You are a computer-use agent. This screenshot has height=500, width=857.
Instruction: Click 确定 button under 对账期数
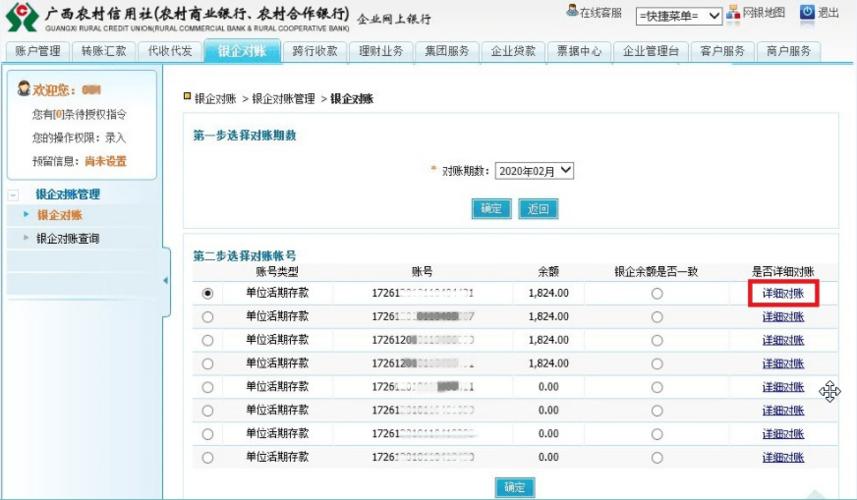[491, 209]
